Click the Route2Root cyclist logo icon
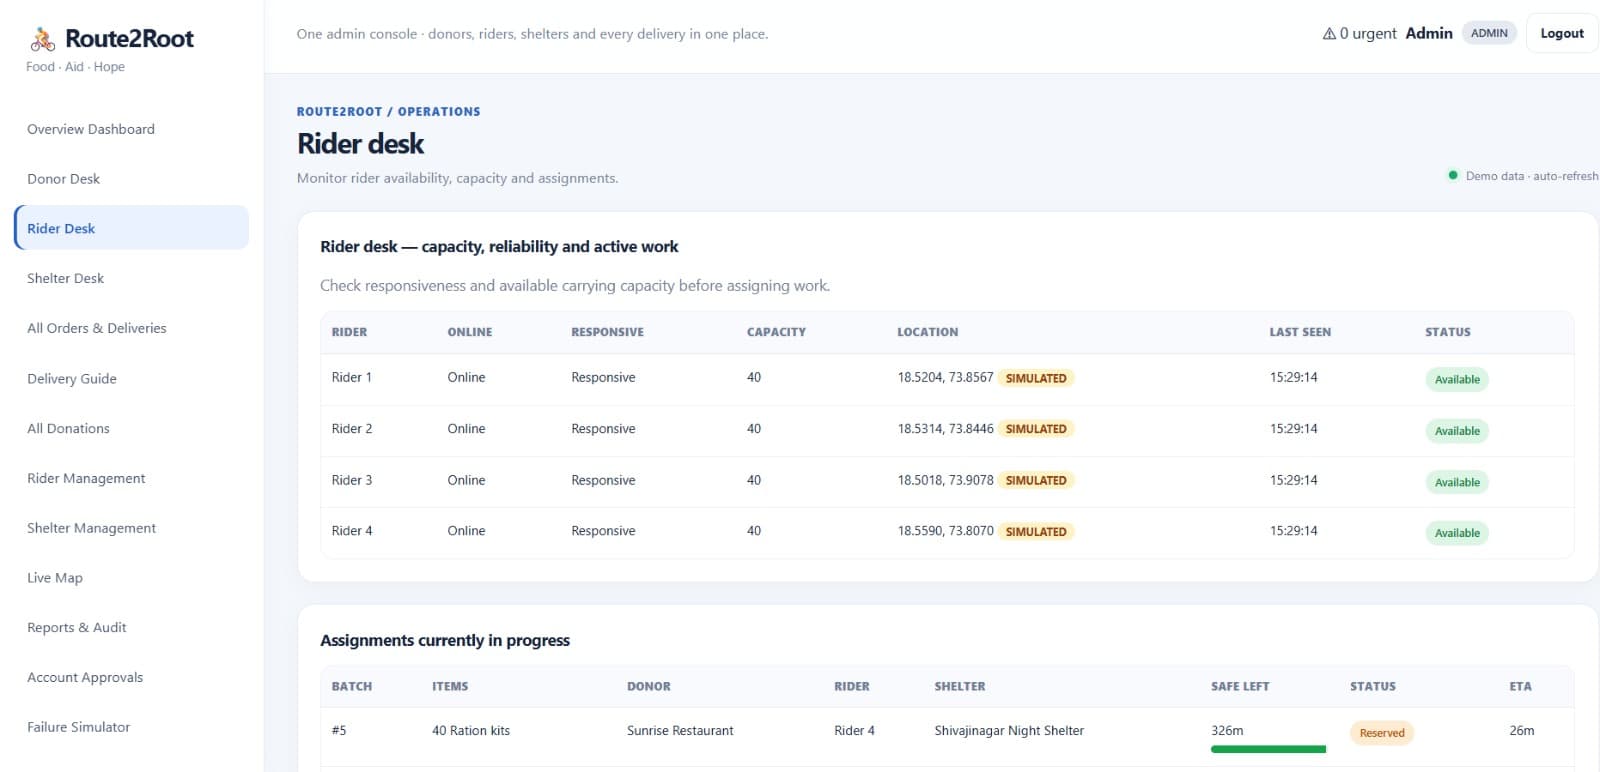 [x=42, y=39]
